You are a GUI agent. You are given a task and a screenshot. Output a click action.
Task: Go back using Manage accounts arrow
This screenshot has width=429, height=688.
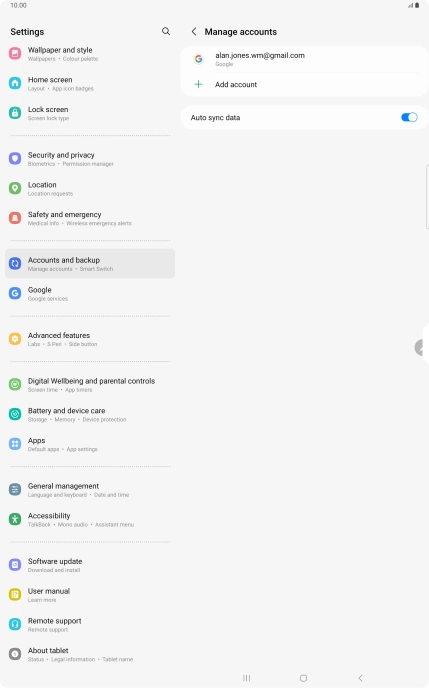(194, 32)
